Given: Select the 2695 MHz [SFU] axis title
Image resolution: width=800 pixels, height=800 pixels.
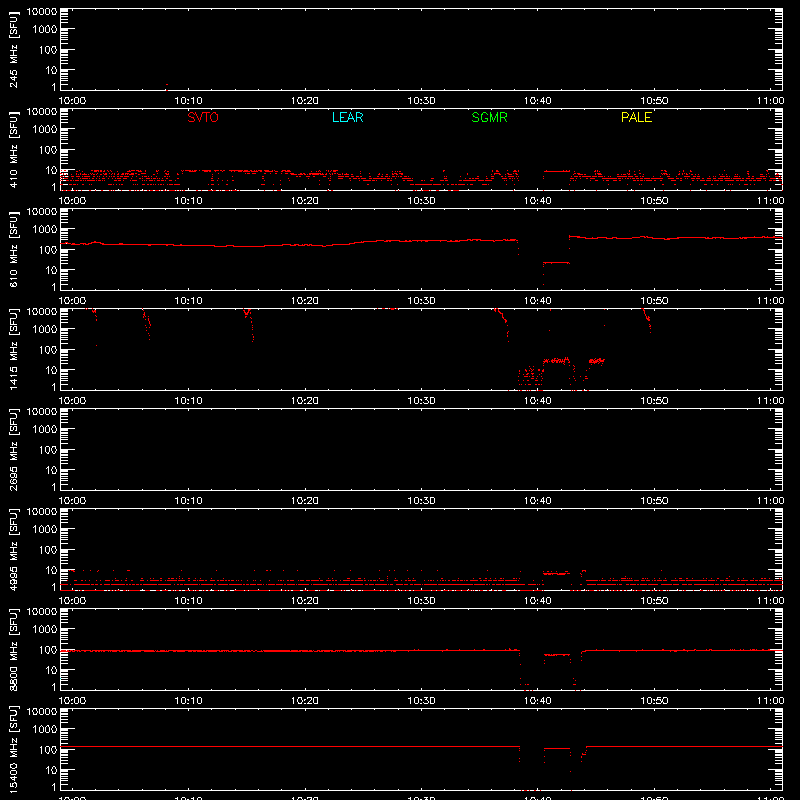Looking at the screenshot, I should tap(13, 449).
